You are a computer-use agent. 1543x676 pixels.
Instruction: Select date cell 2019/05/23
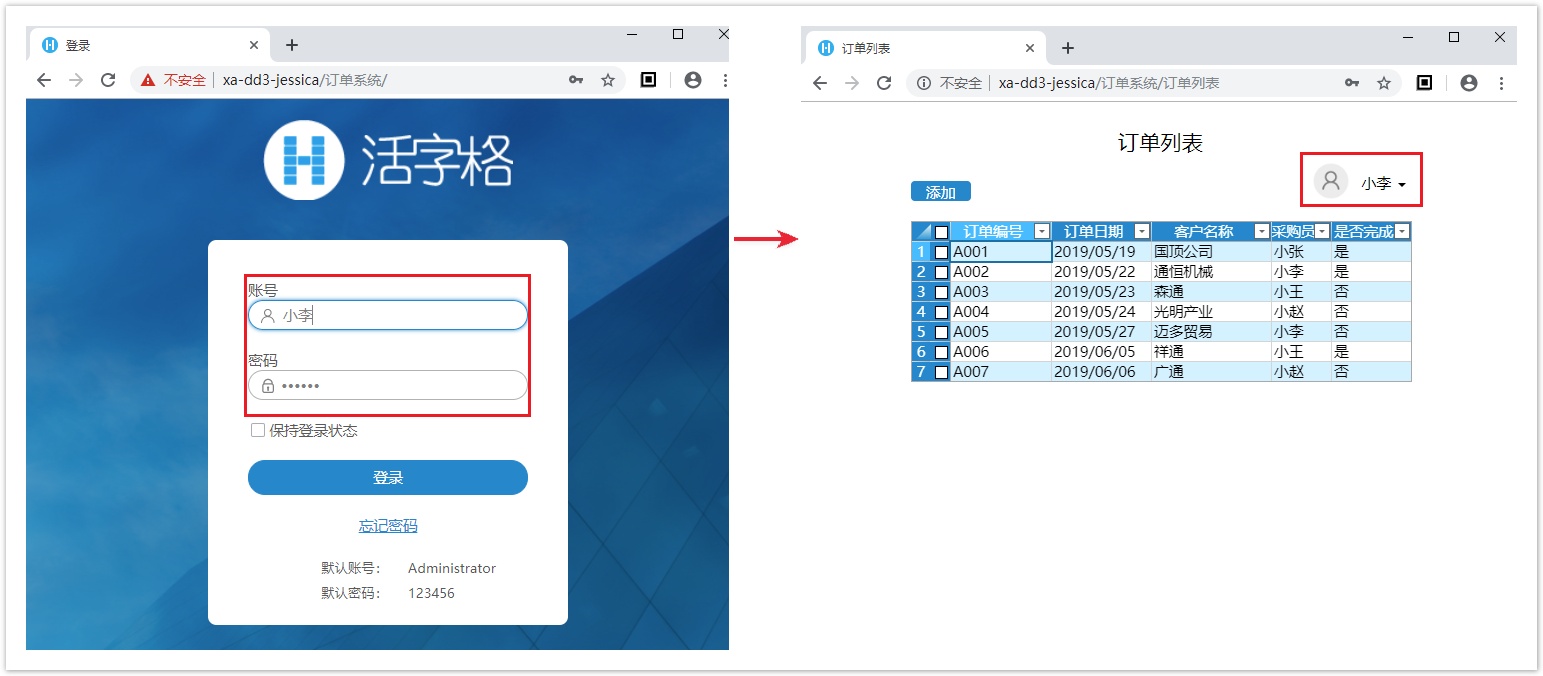click(1101, 292)
